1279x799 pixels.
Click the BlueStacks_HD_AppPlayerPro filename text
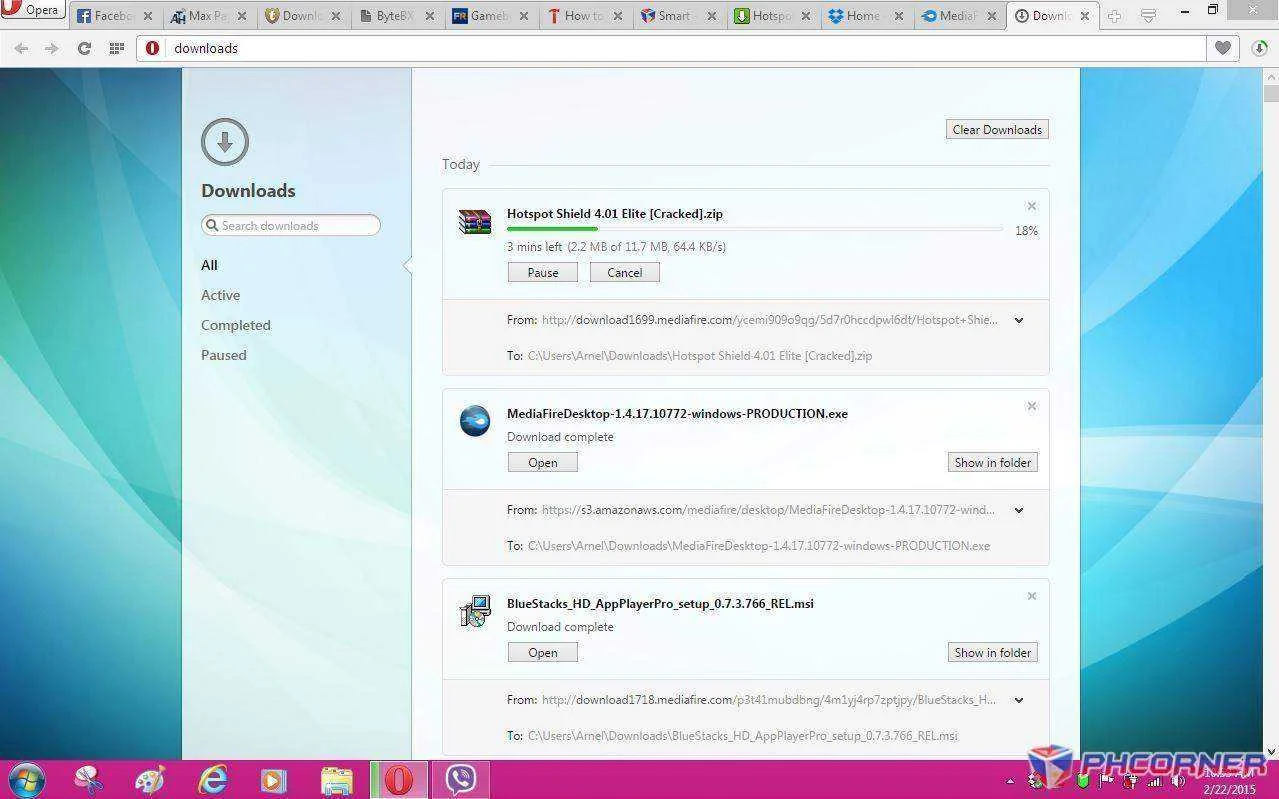point(660,604)
